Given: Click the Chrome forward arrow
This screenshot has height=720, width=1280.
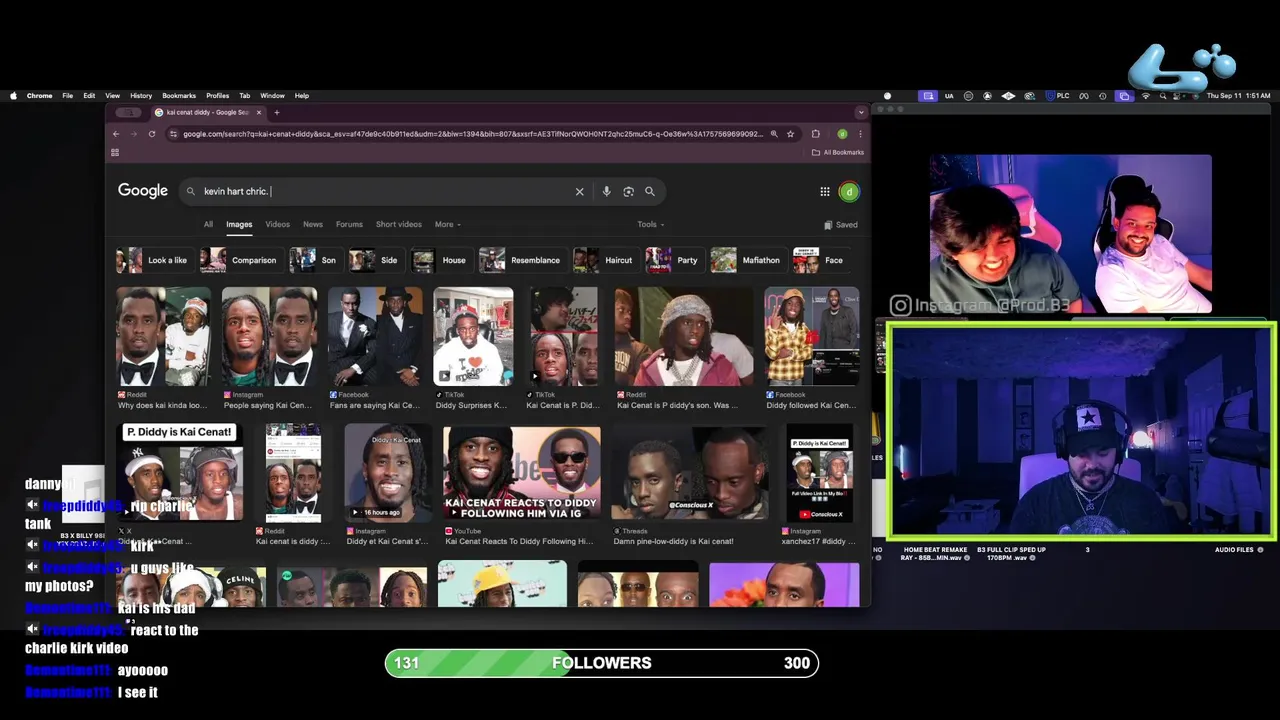Looking at the screenshot, I should click(134, 134).
